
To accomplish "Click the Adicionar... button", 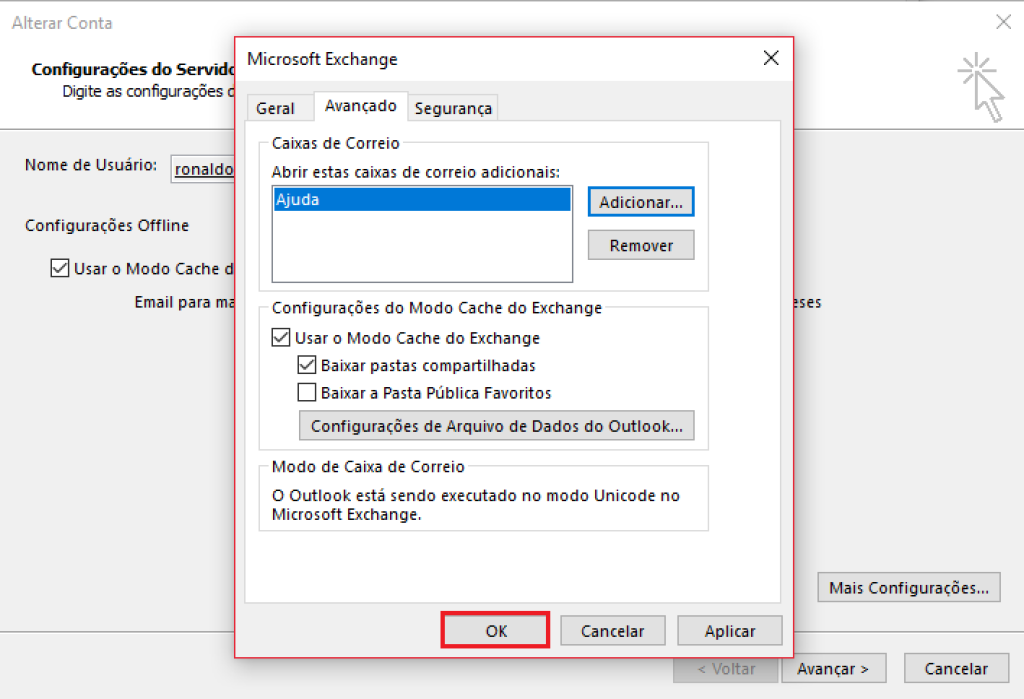I will coord(641,202).
